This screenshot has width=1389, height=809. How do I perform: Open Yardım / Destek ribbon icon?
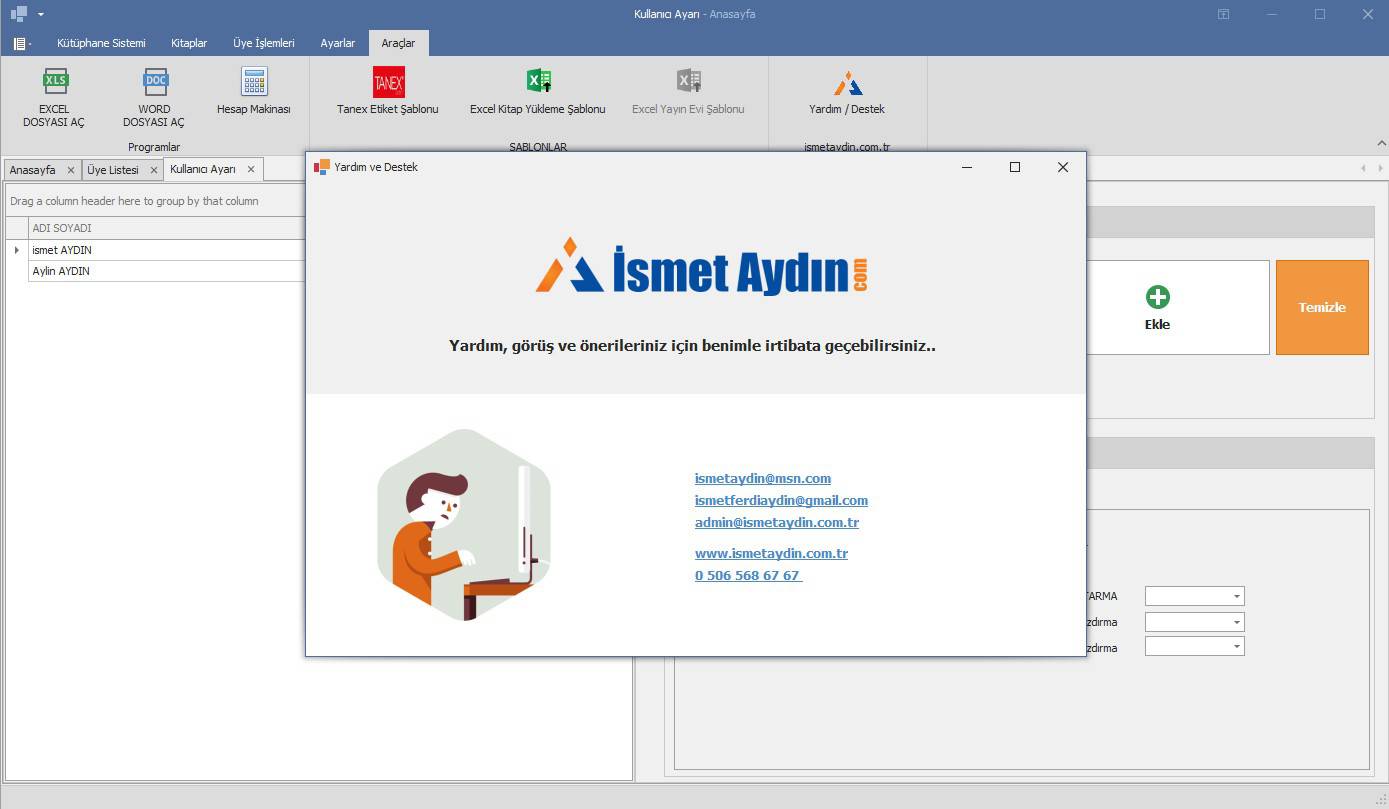pos(847,84)
